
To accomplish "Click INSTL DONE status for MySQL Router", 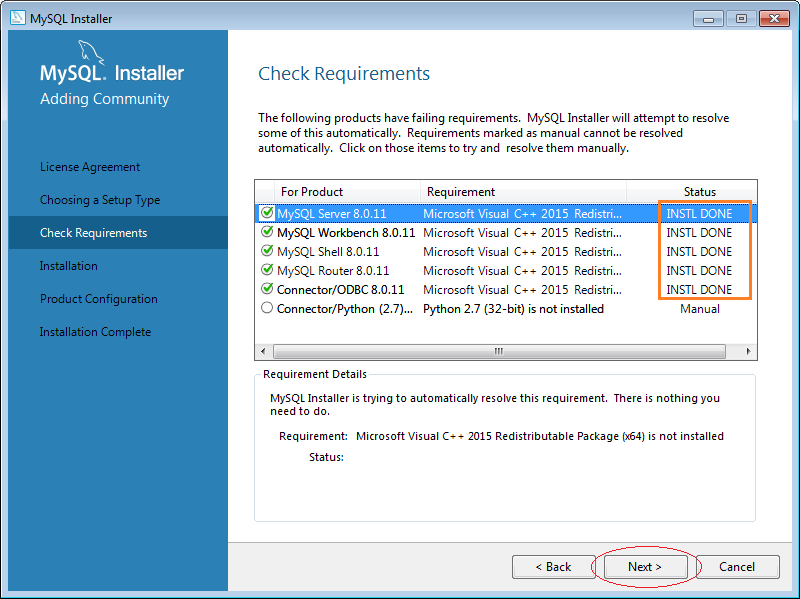I will (699, 270).
